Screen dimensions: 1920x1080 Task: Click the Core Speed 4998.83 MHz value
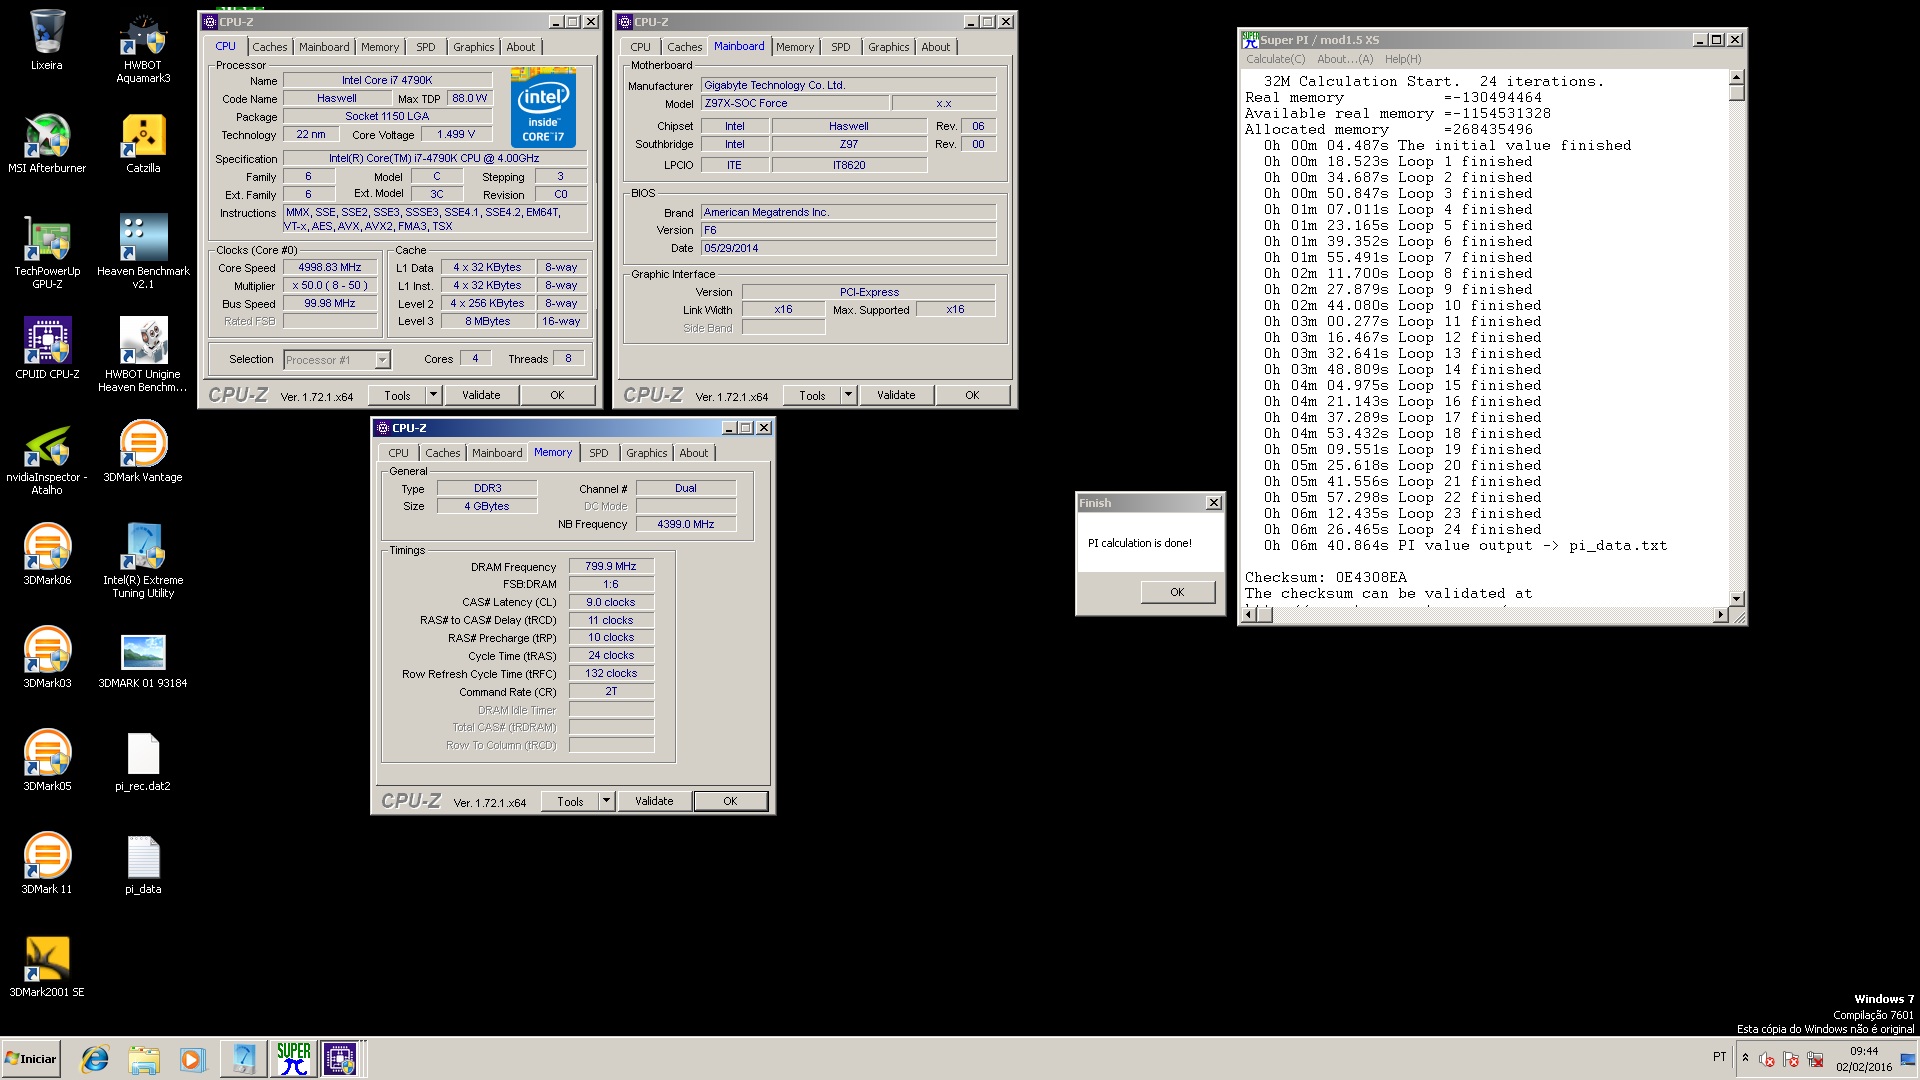pos(330,267)
